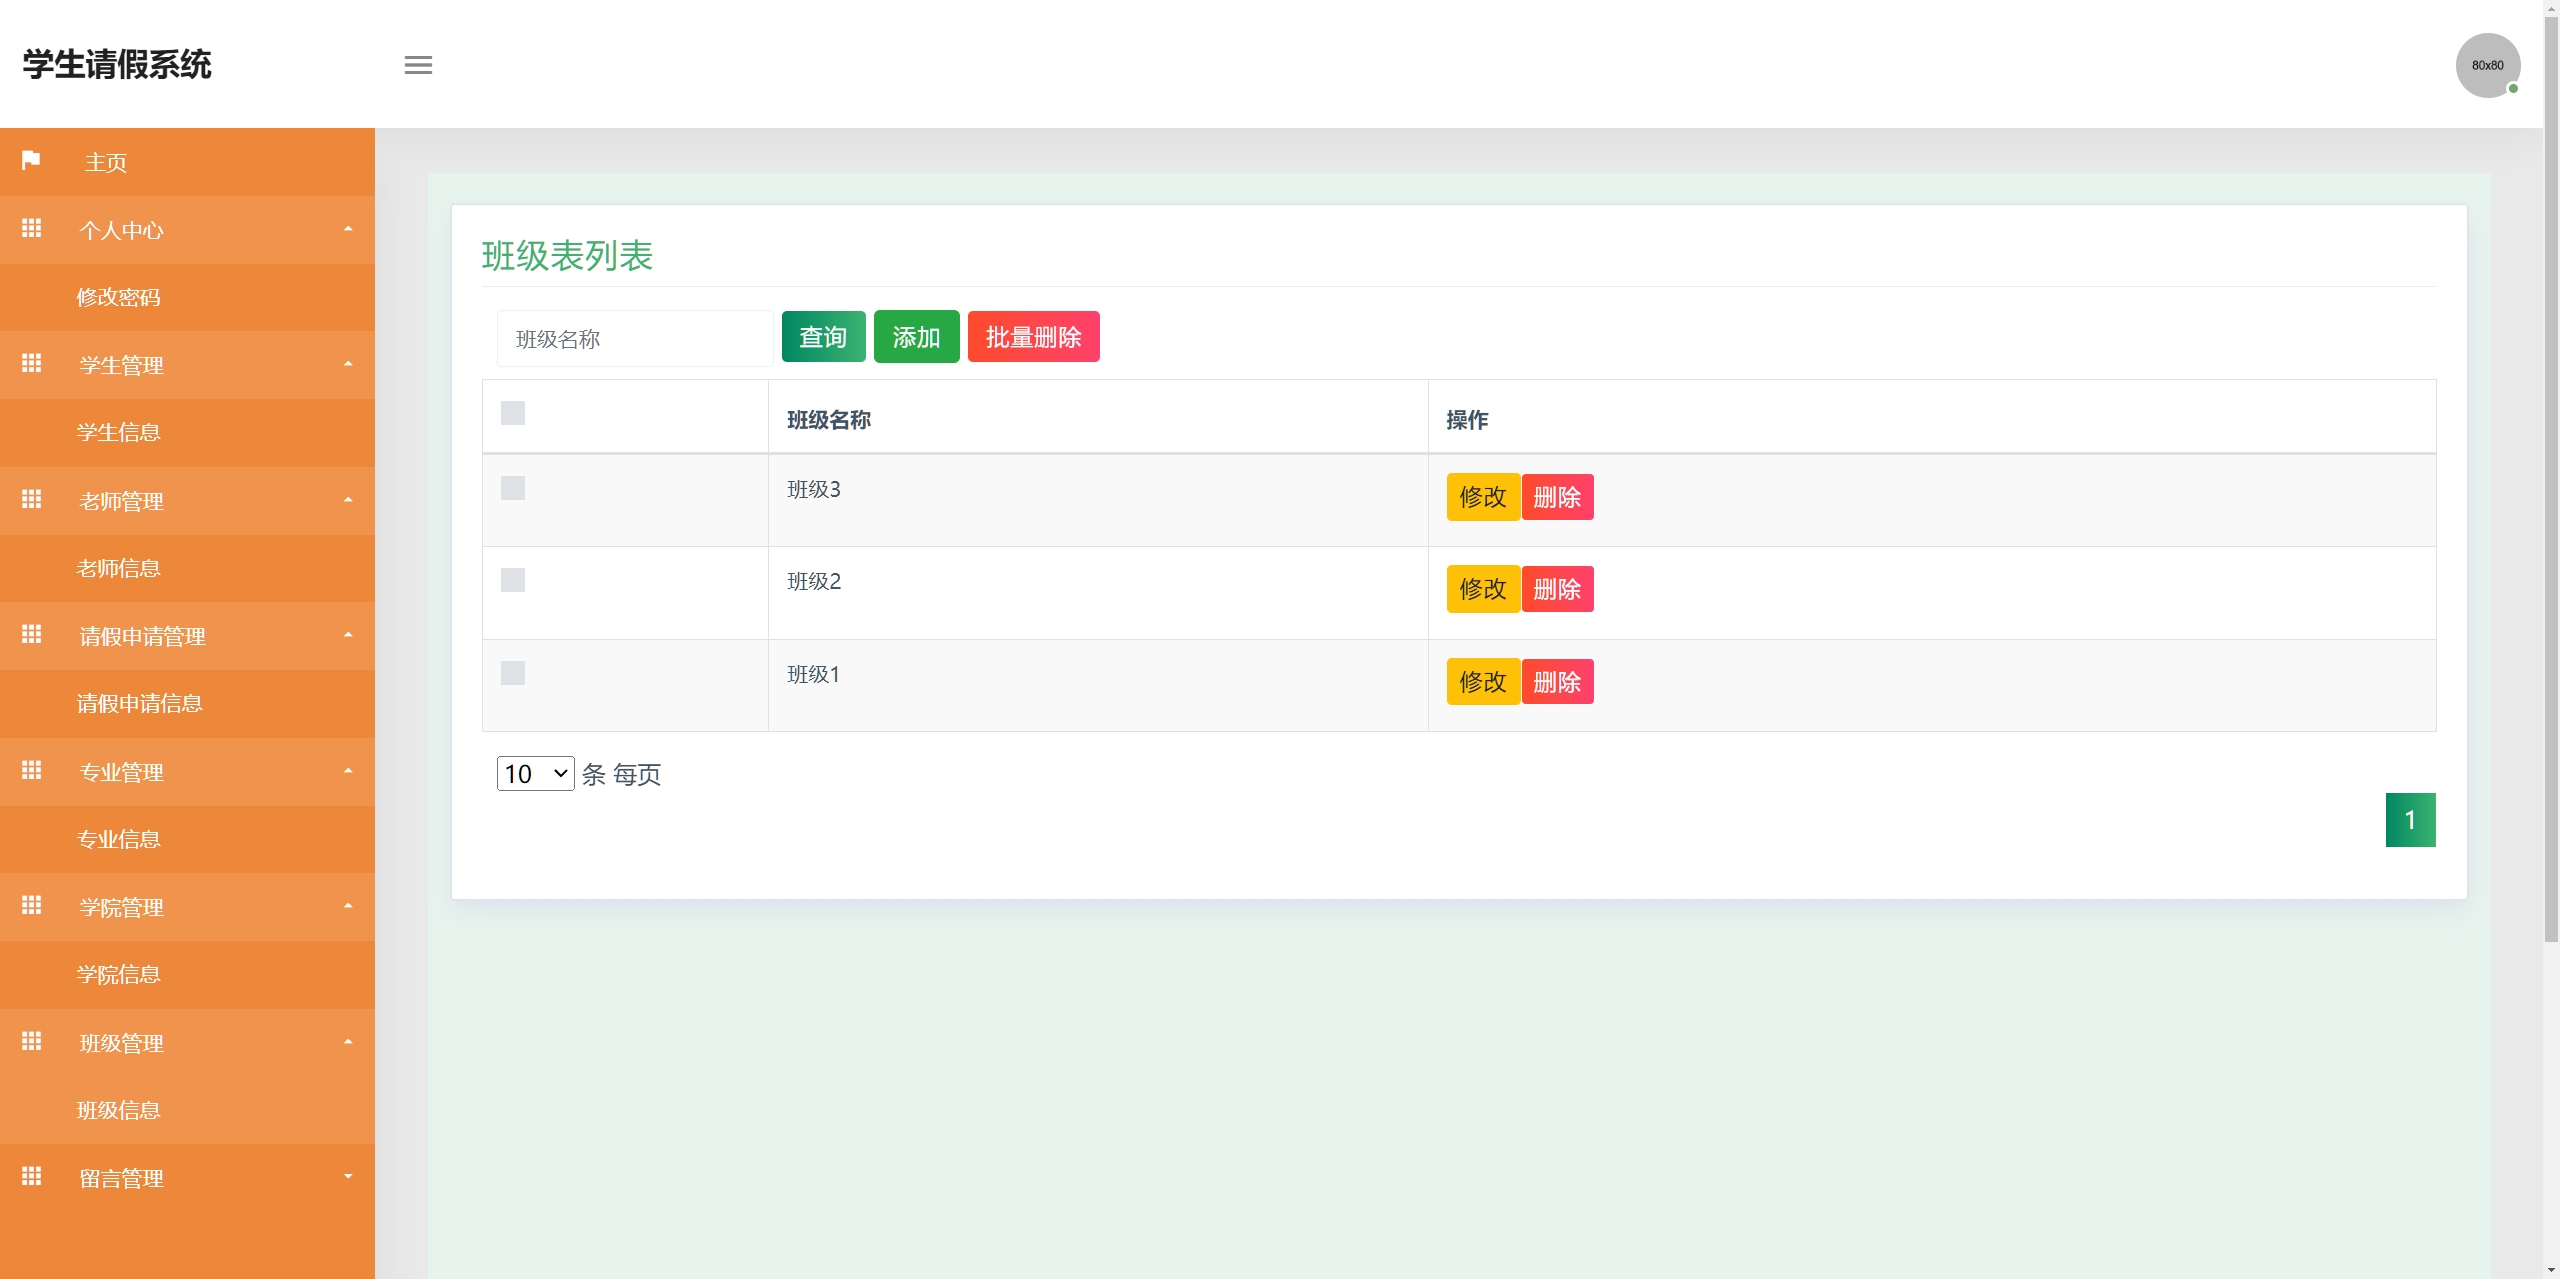Collapse the 学生管理 menu arrow
Screen dimensions: 2560x1279
click(348, 364)
